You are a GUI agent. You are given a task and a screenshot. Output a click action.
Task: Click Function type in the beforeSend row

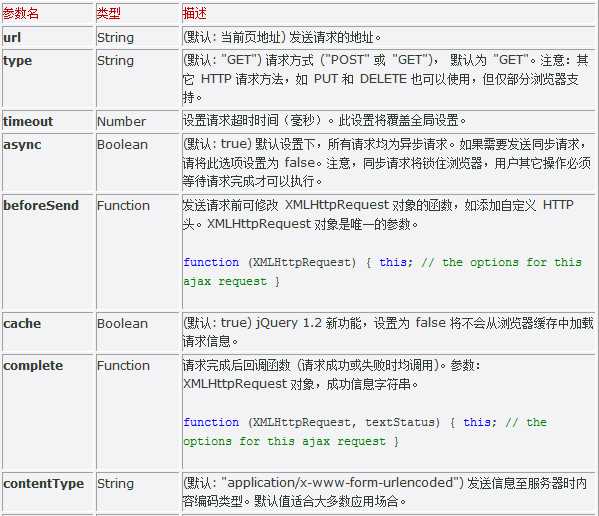coord(123,205)
